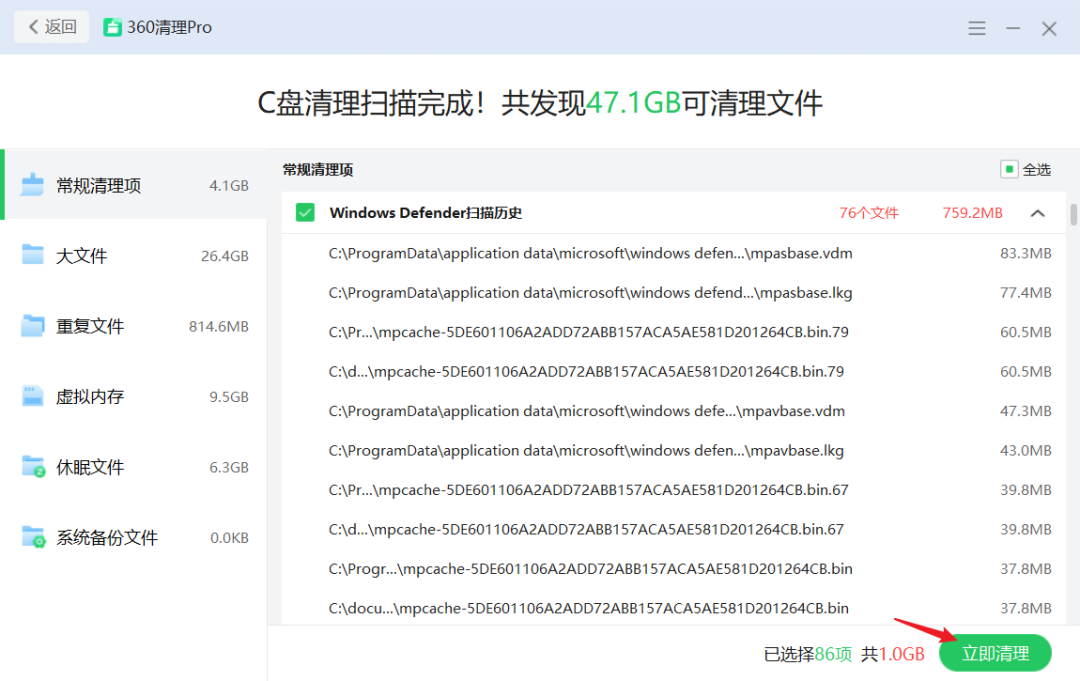The width and height of the screenshot is (1080, 681).
Task: Open the 大文件 category
Action: [x=134, y=256]
